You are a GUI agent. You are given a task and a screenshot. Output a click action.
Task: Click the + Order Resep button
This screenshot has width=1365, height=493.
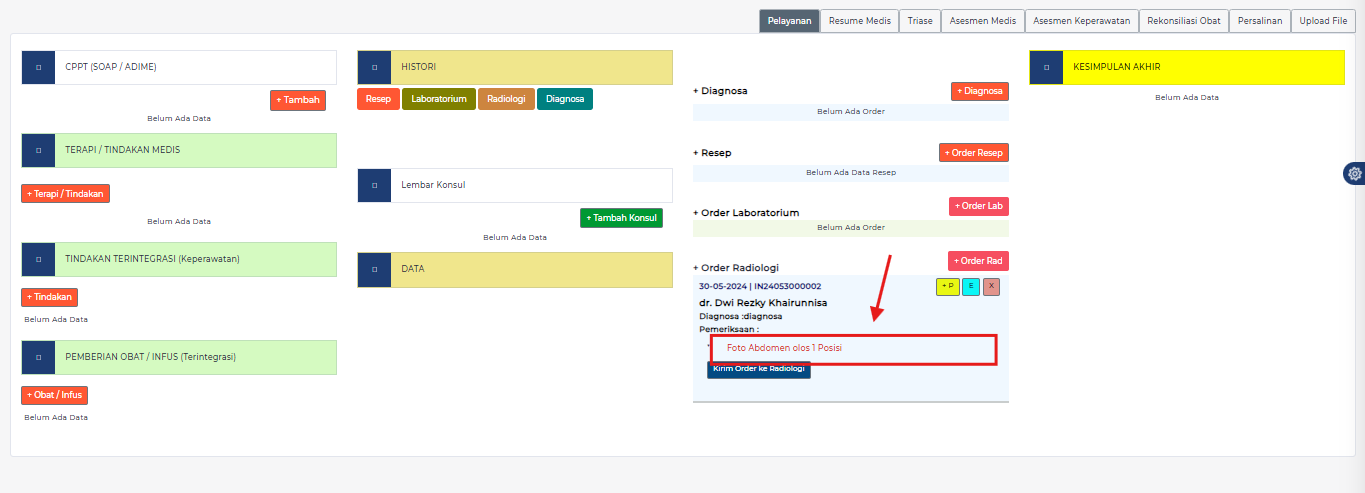973,153
